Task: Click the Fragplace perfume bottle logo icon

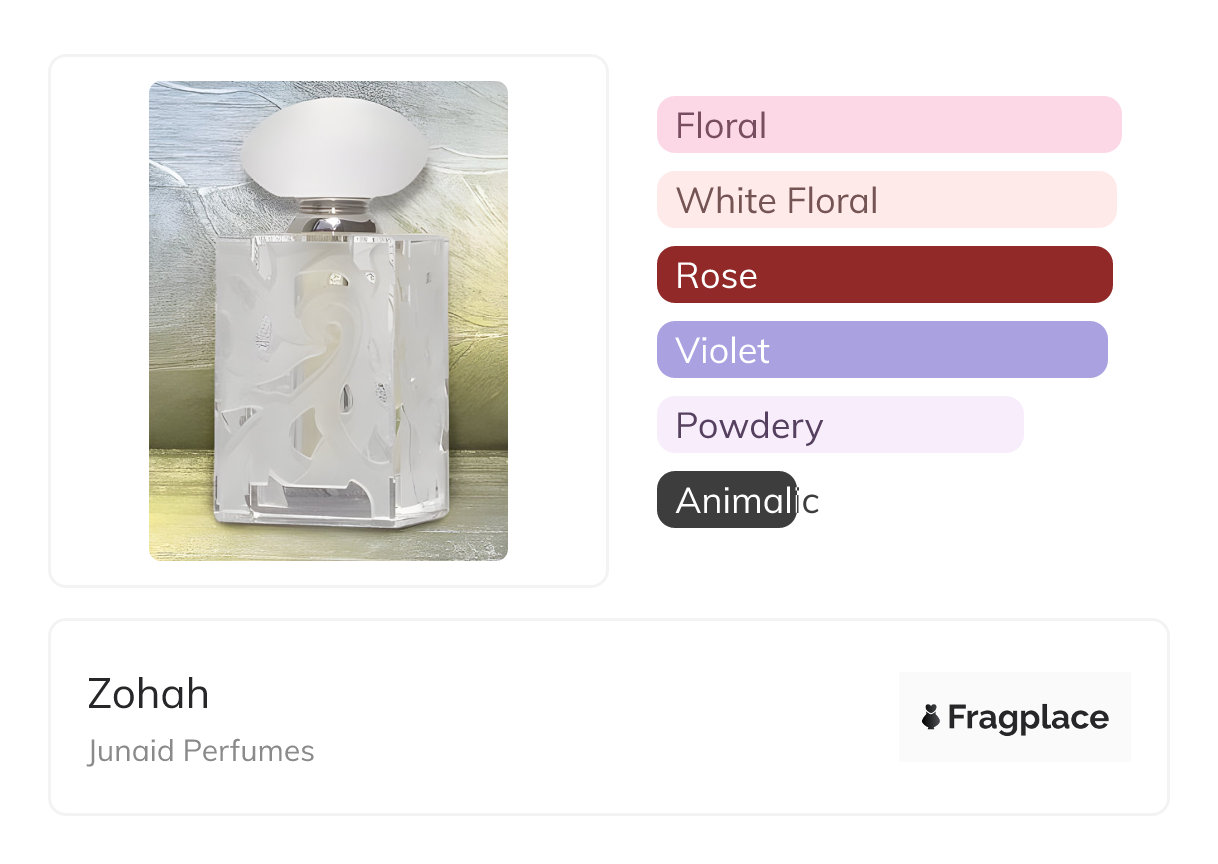Action: 931,717
